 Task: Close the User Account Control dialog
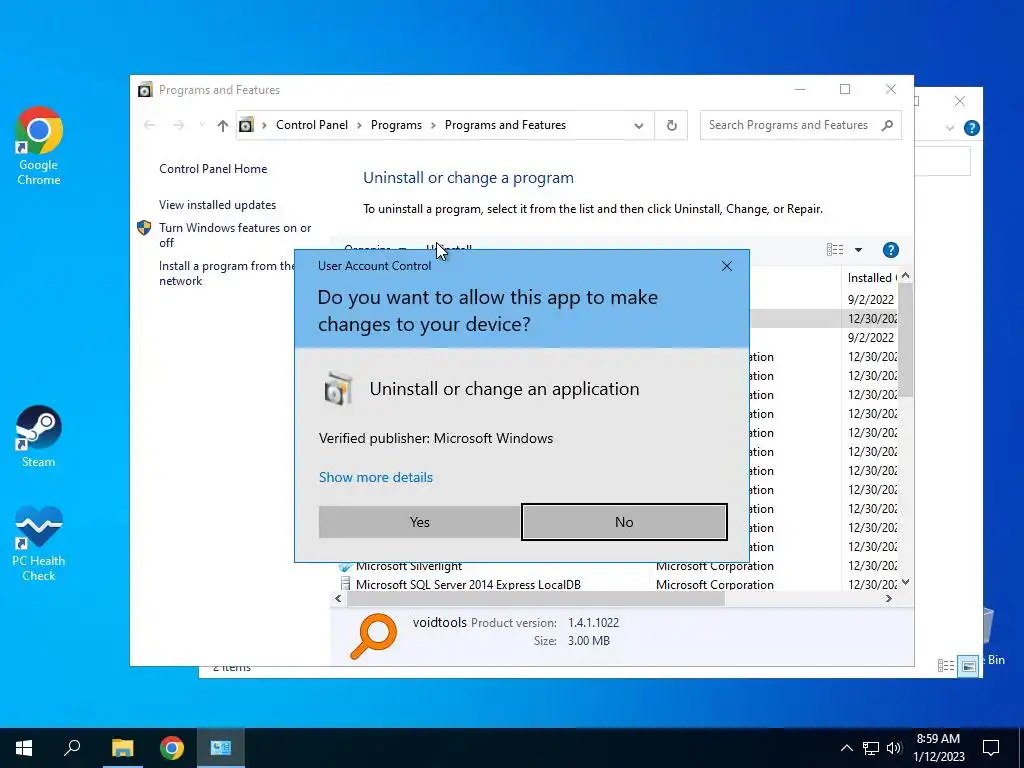[x=727, y=266]
